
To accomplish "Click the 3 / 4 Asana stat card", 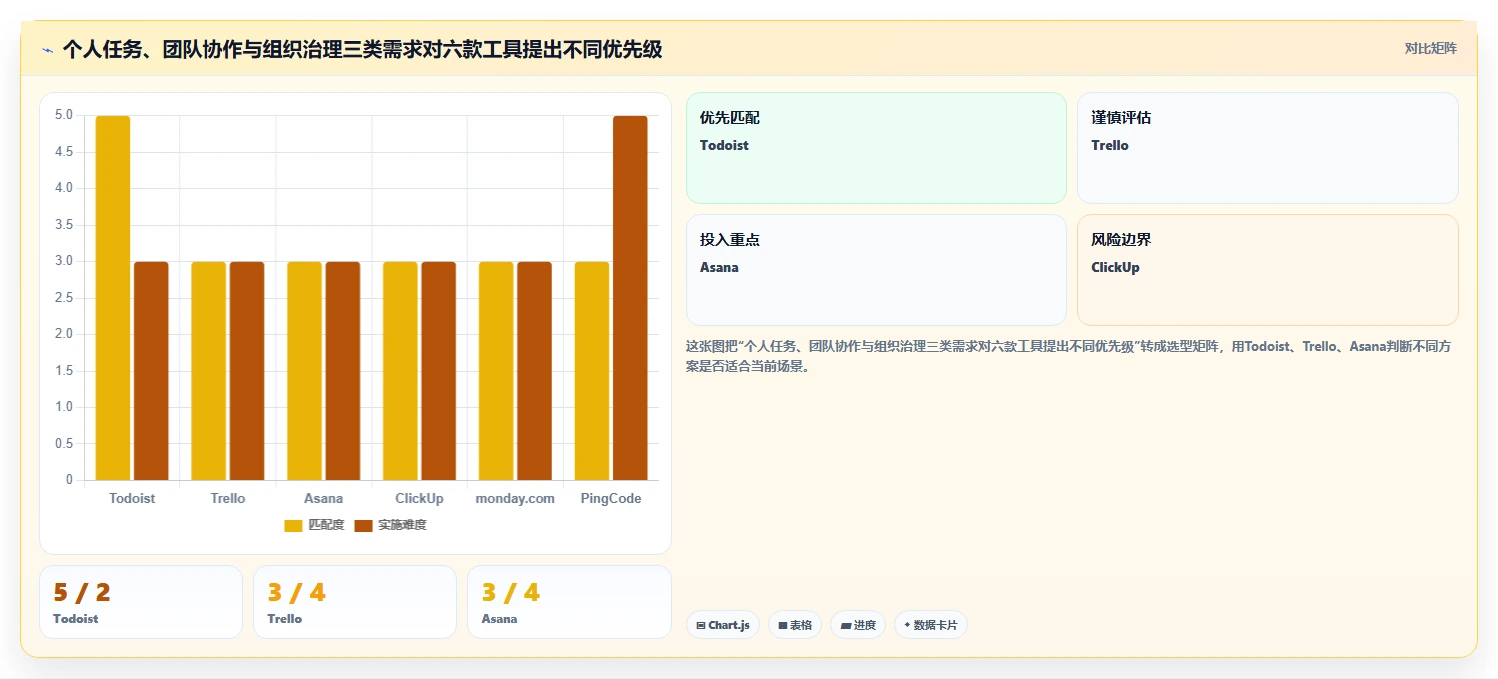I will click(x=569, y=602).
